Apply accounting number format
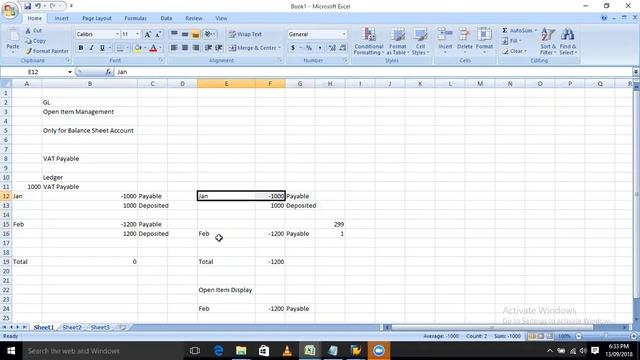 point(293,48)
